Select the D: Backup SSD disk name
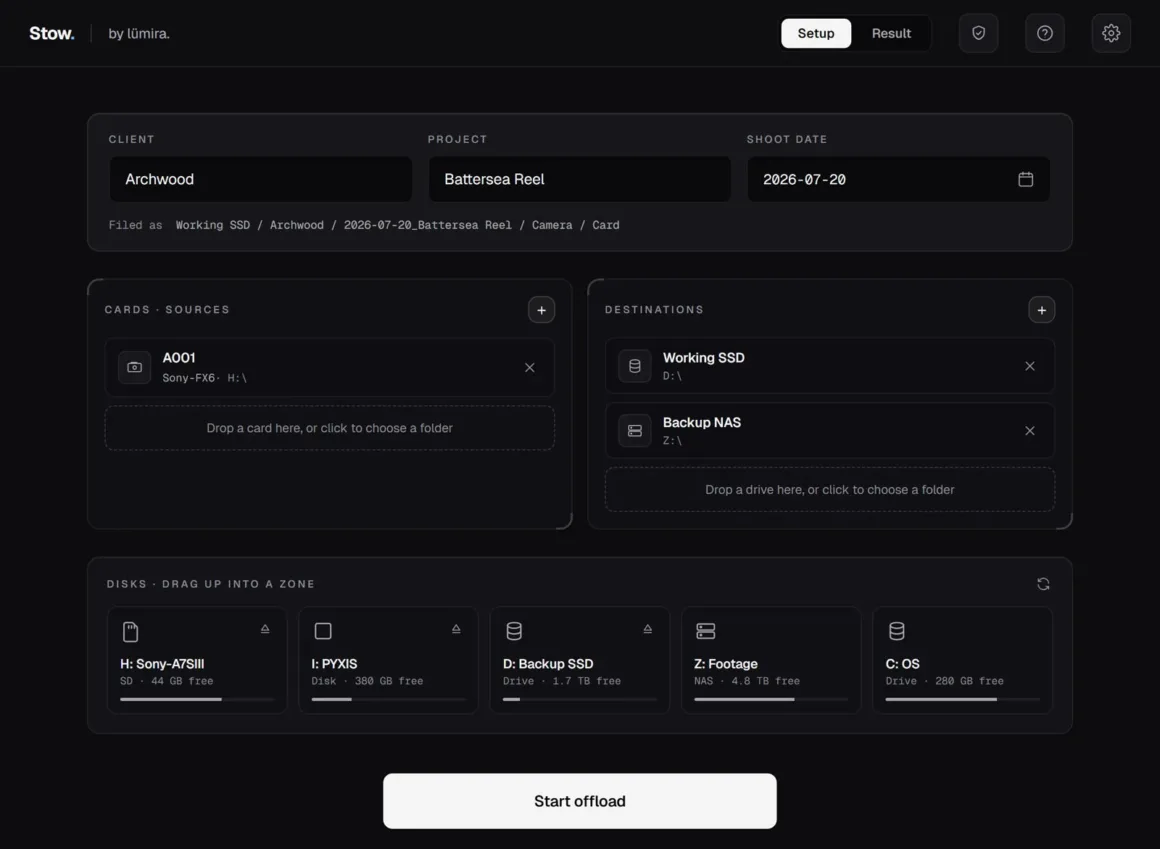 pyautogui.click(x=548, y=664)
